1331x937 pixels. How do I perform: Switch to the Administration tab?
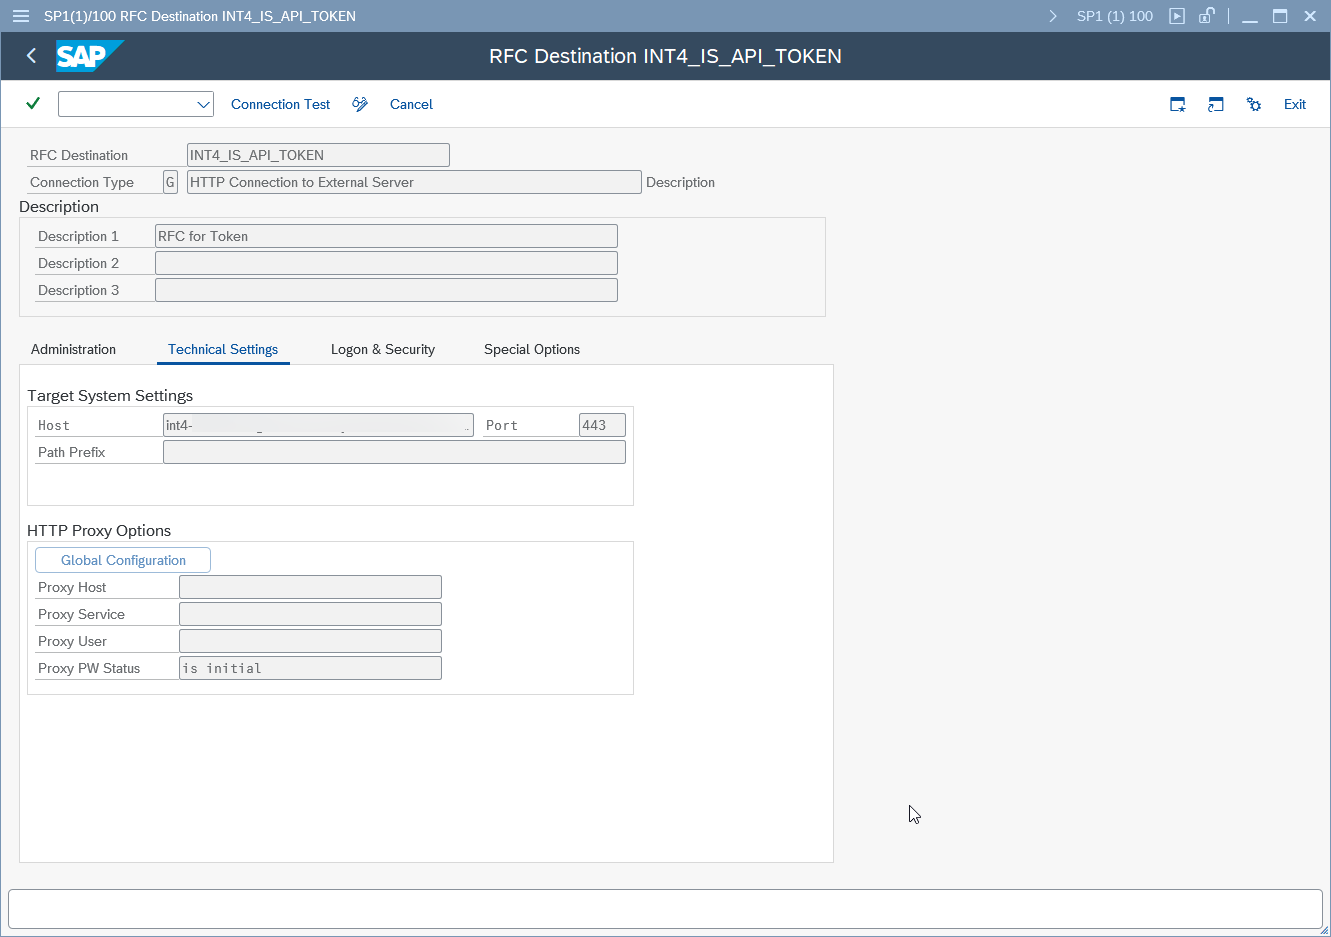[74, 349]
